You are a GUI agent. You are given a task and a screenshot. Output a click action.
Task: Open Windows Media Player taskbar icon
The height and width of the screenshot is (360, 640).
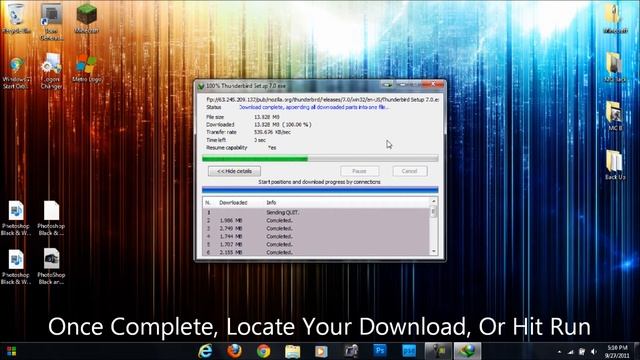pos(321,351)
